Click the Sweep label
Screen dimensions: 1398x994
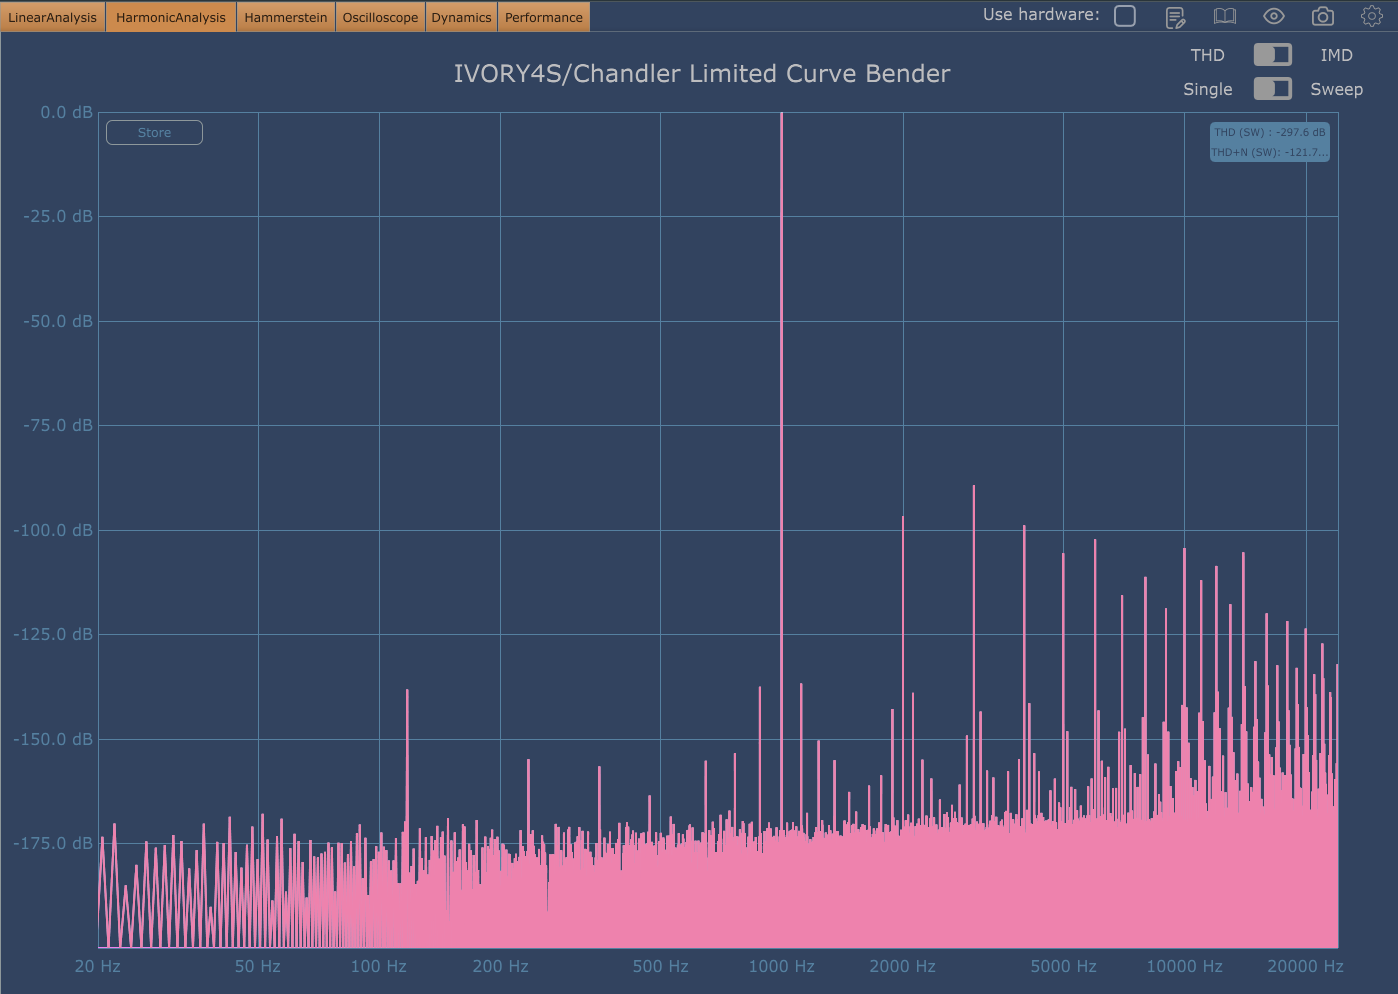click(1337, 90)
